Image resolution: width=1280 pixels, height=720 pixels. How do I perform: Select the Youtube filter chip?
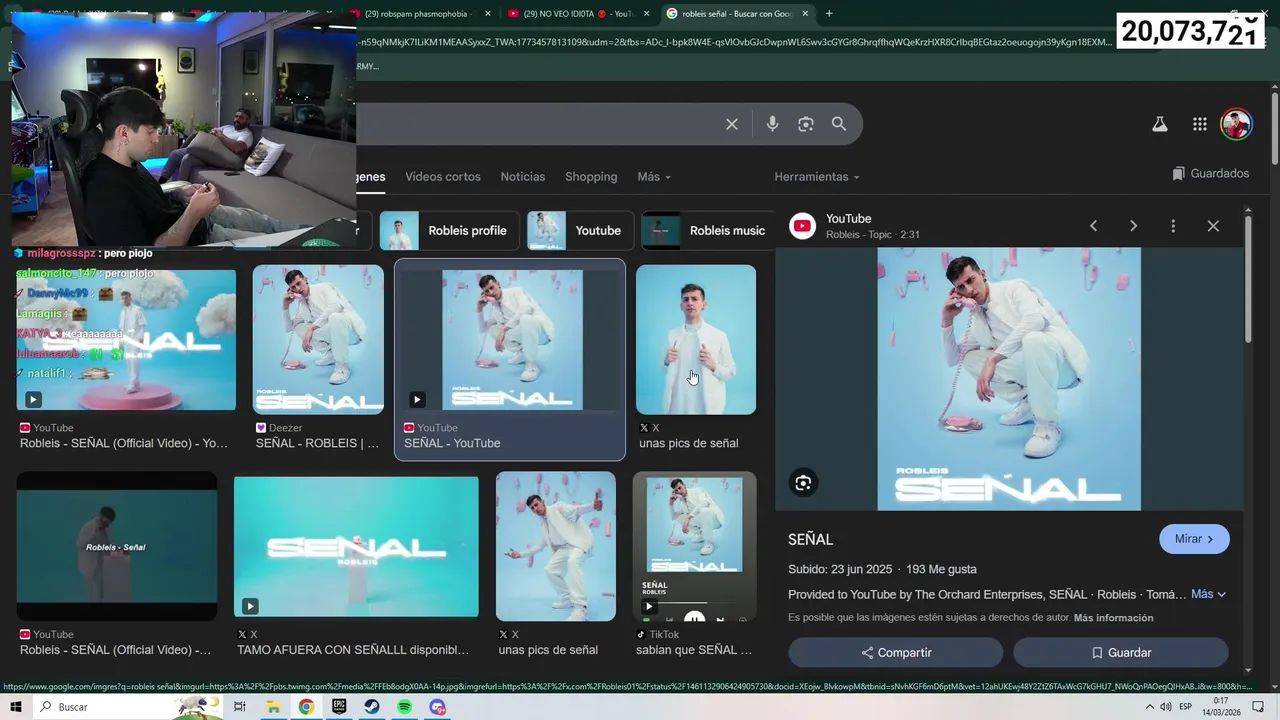point(580,230)
